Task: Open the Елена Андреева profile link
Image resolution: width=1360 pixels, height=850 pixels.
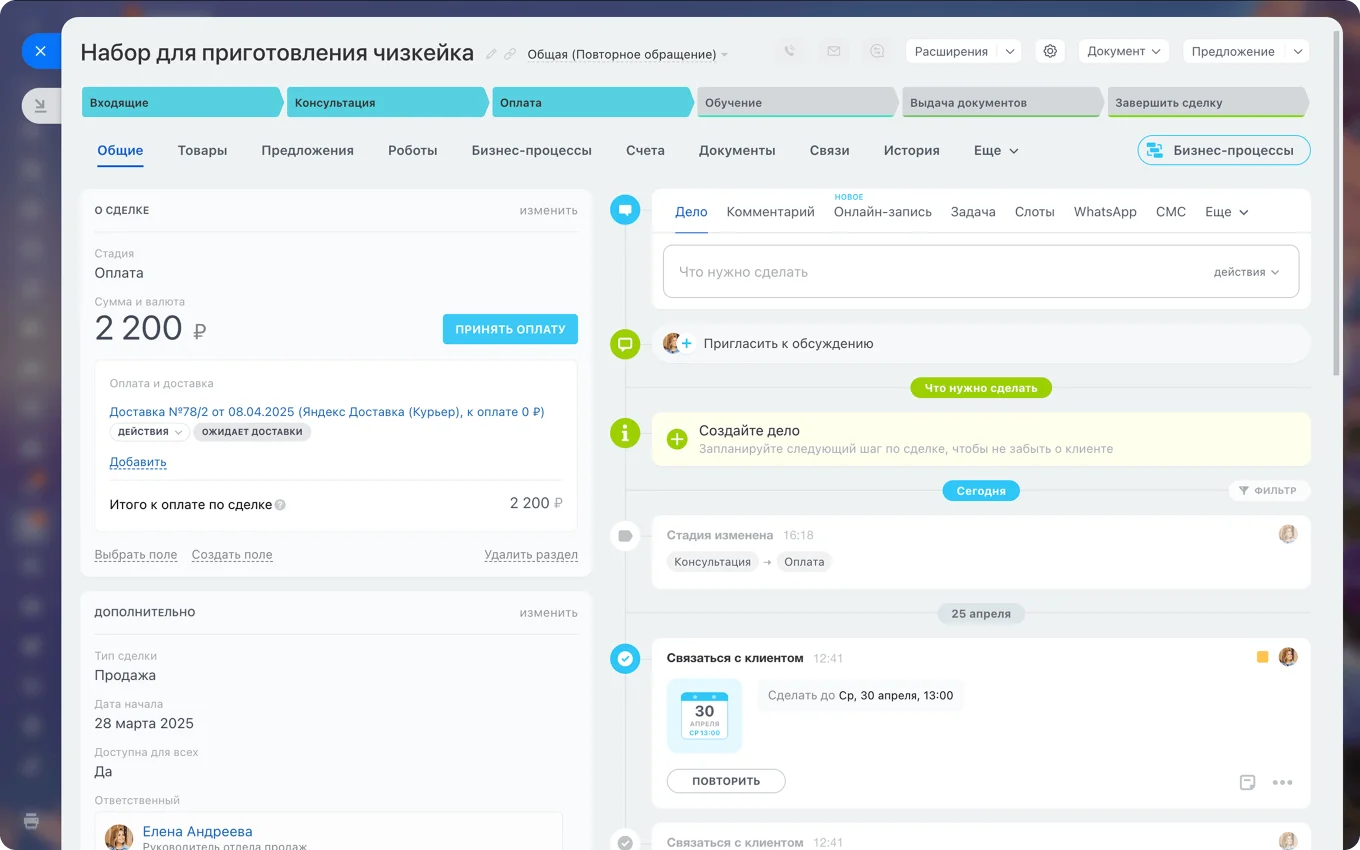Action: click(x=197, y=831)
